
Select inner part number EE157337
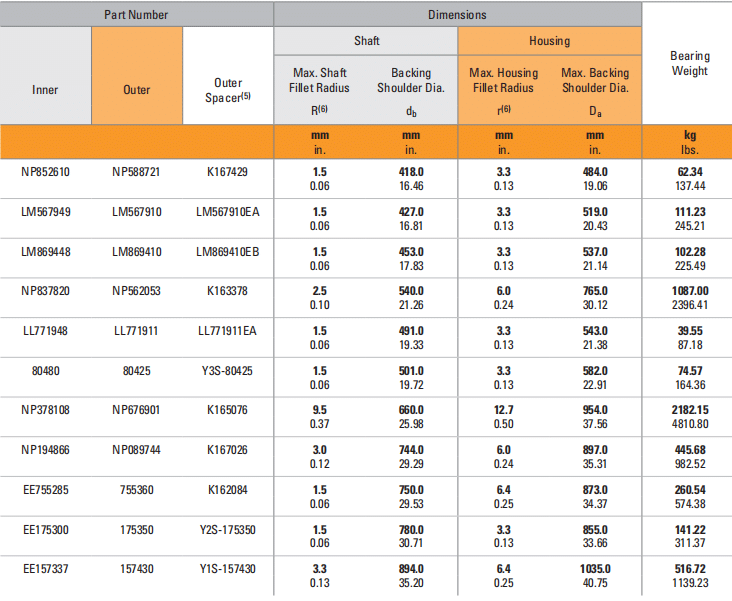pyautogui.click(x=46, y=568)
